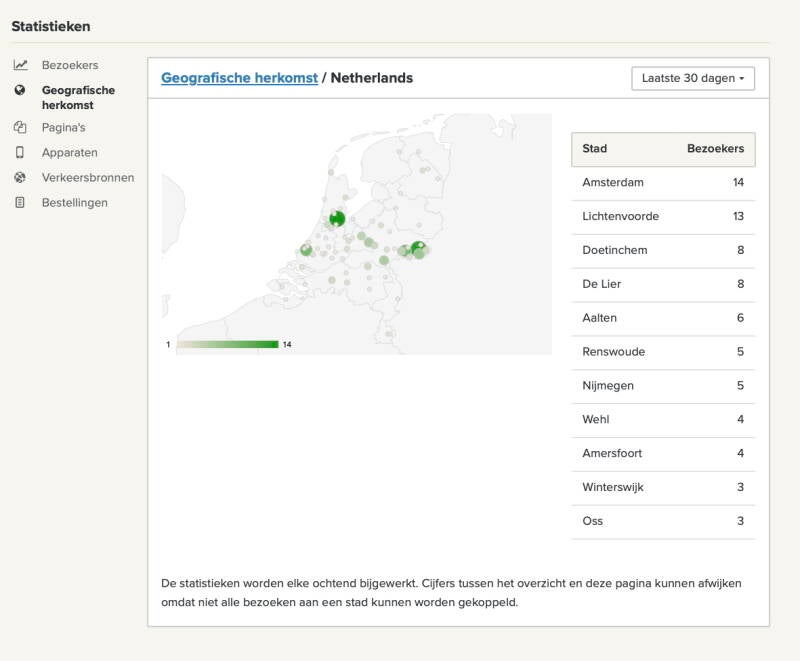Click the dark green Amsterdam map bubble
Viewport: 800px width, 661px height.
[x=337, y=218]
